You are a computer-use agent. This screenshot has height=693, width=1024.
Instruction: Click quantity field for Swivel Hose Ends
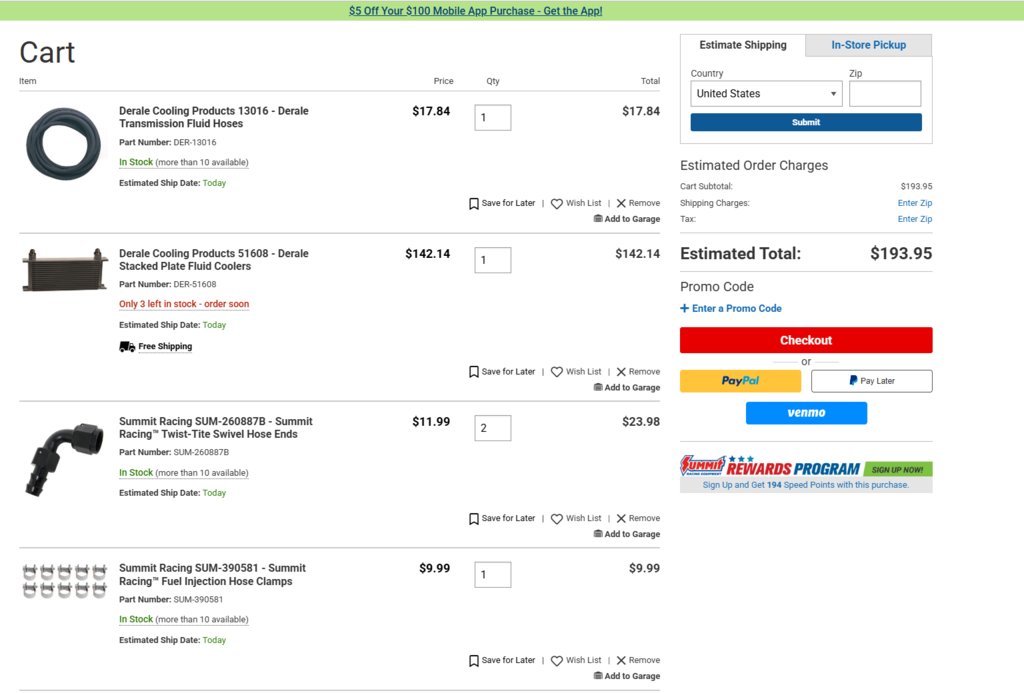point(492,428)
